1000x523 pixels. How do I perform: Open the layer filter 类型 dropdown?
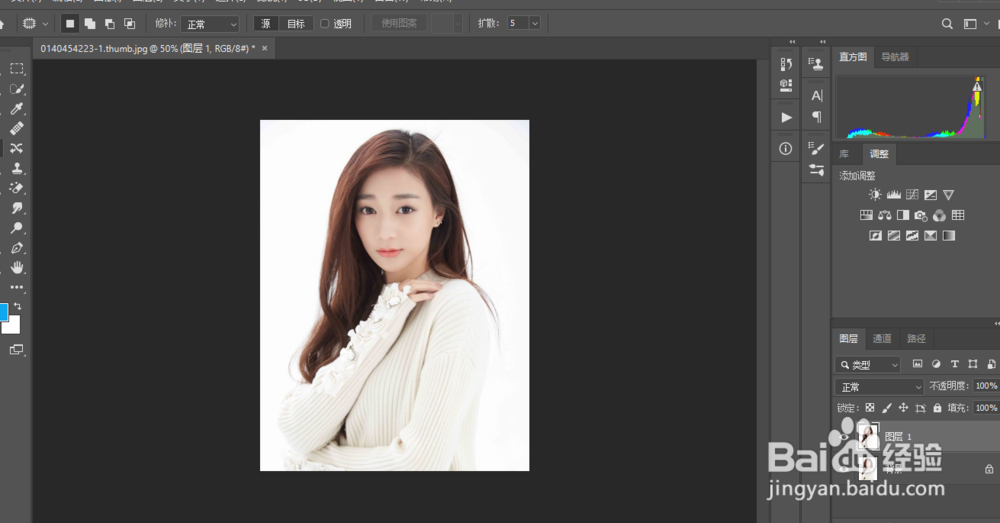pyautogui.click(x=867, y=365)
